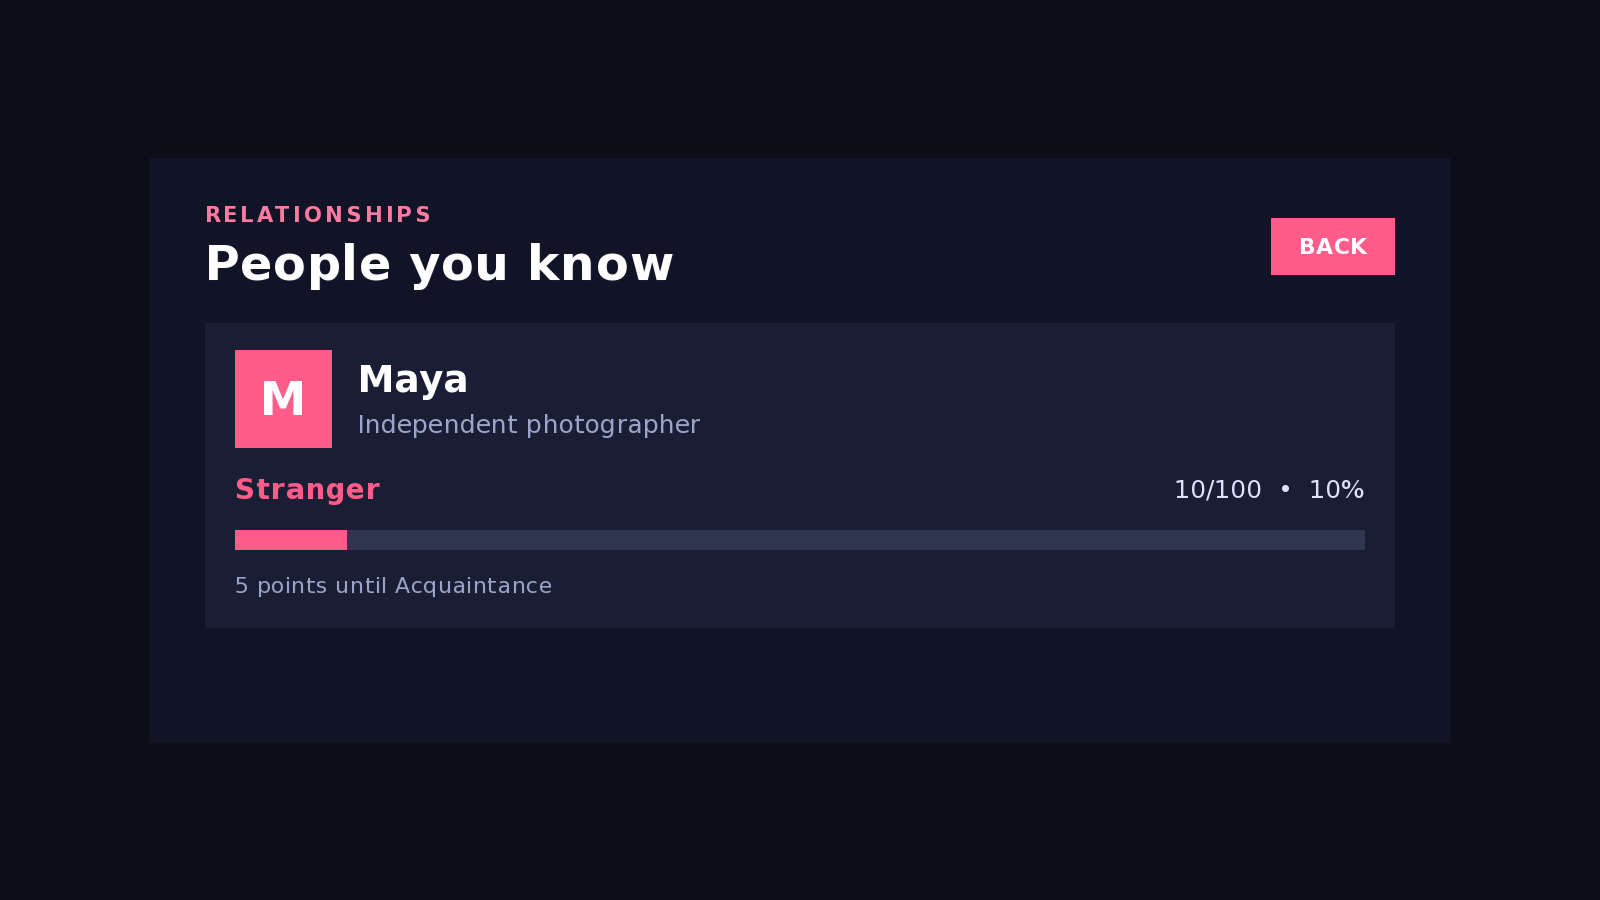Click the RELATIONSHIPS section label
Image resolution: width=1600 pixels, height=900 pixels.
click(x=318, y=215)
